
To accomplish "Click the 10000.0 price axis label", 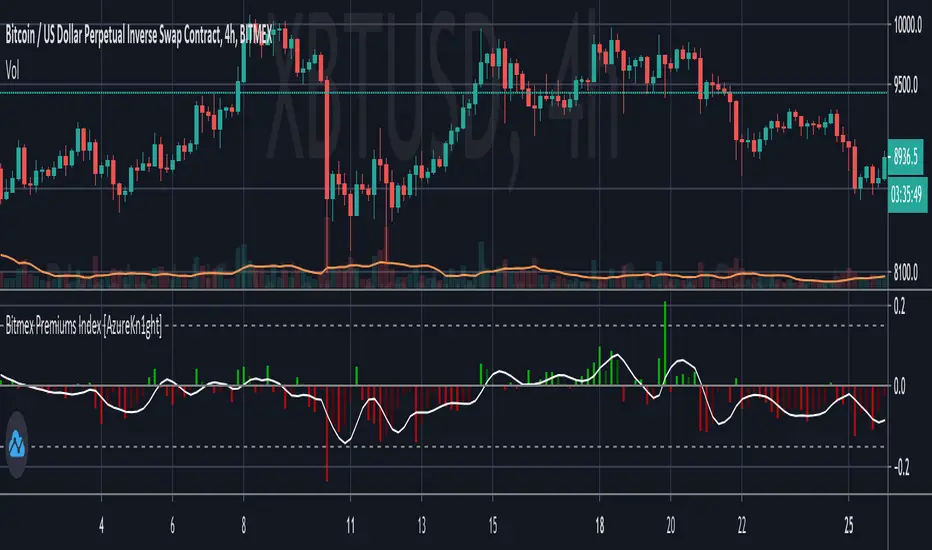I will [907, 25].
